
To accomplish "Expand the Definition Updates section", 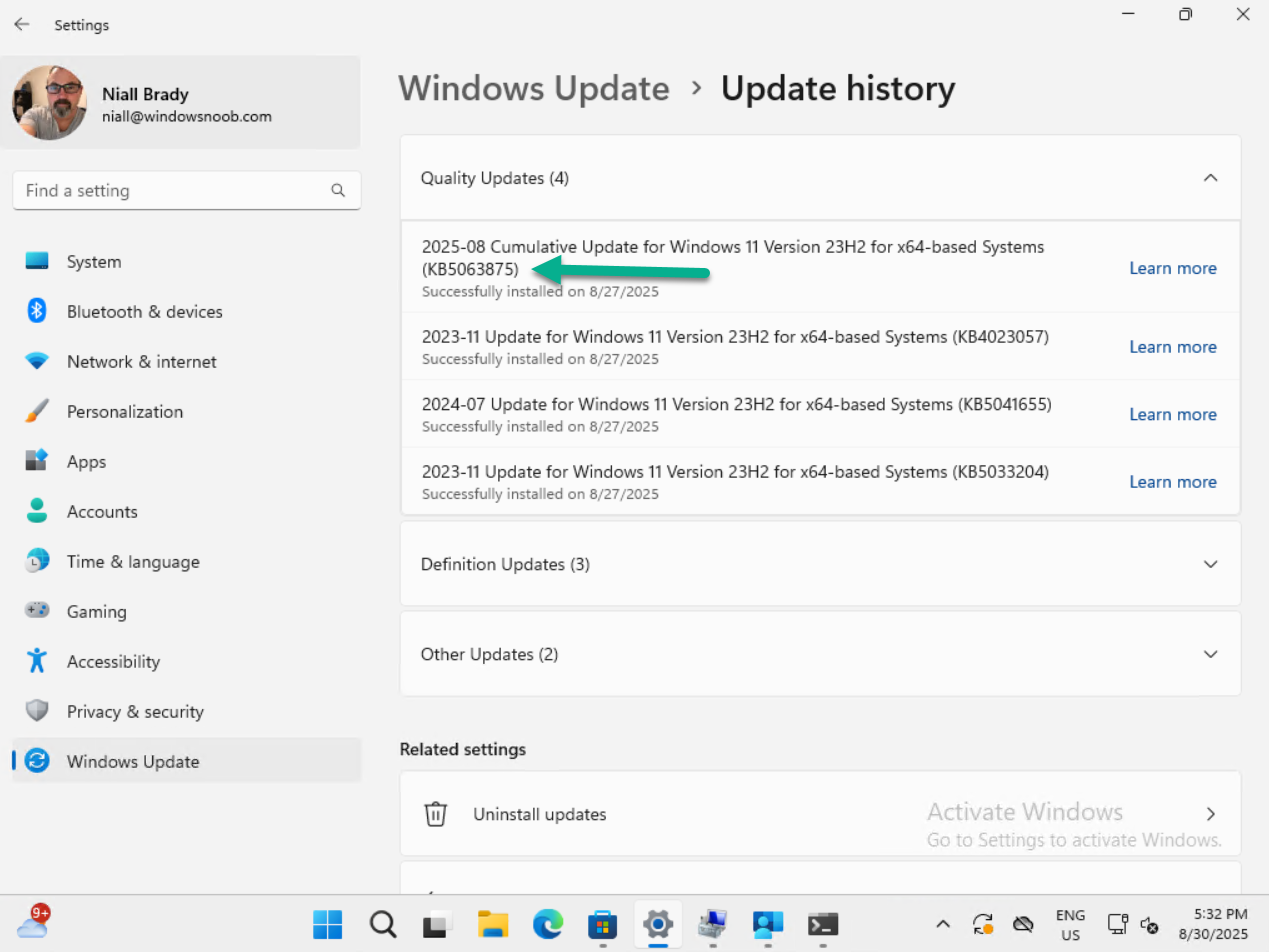I will pos(1210,564).
